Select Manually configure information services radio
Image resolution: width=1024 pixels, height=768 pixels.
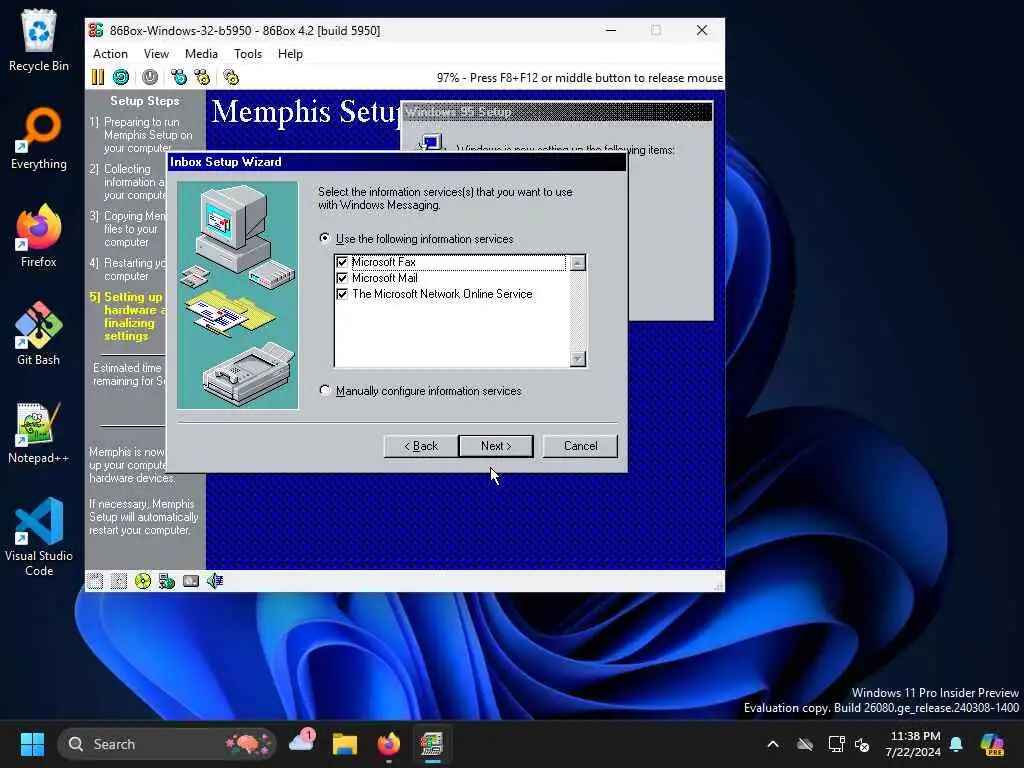325,391
